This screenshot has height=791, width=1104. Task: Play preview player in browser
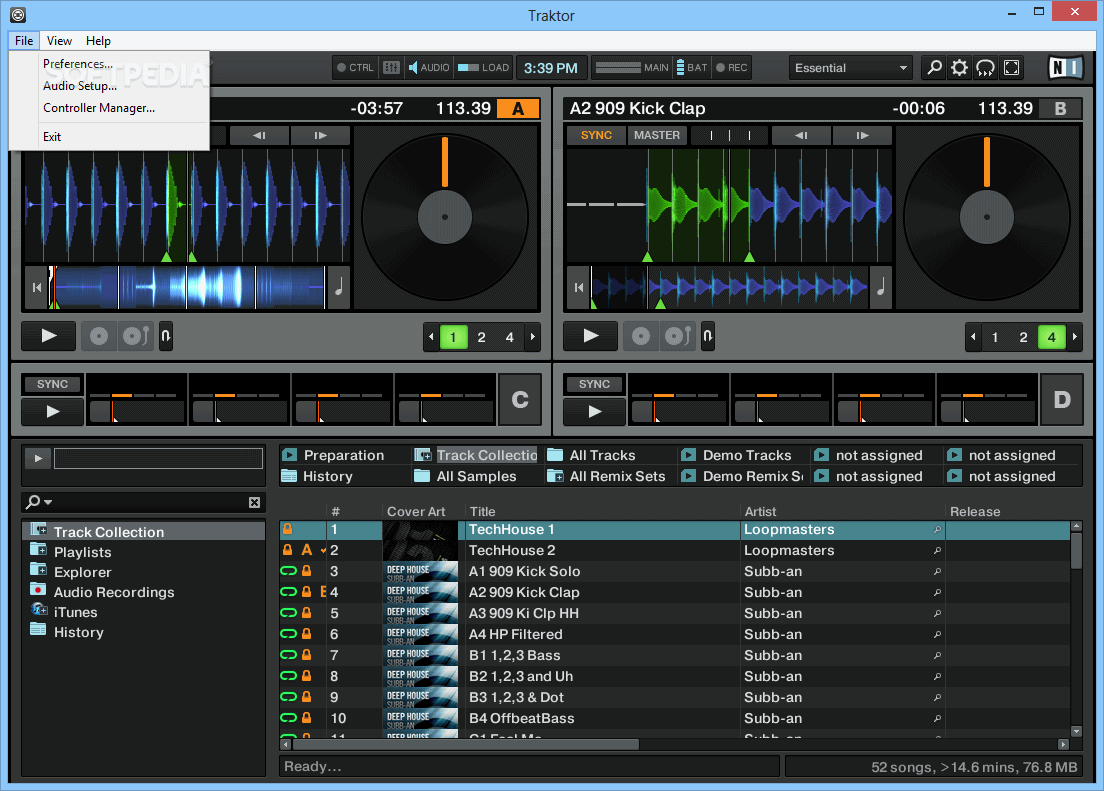(38, 459)
